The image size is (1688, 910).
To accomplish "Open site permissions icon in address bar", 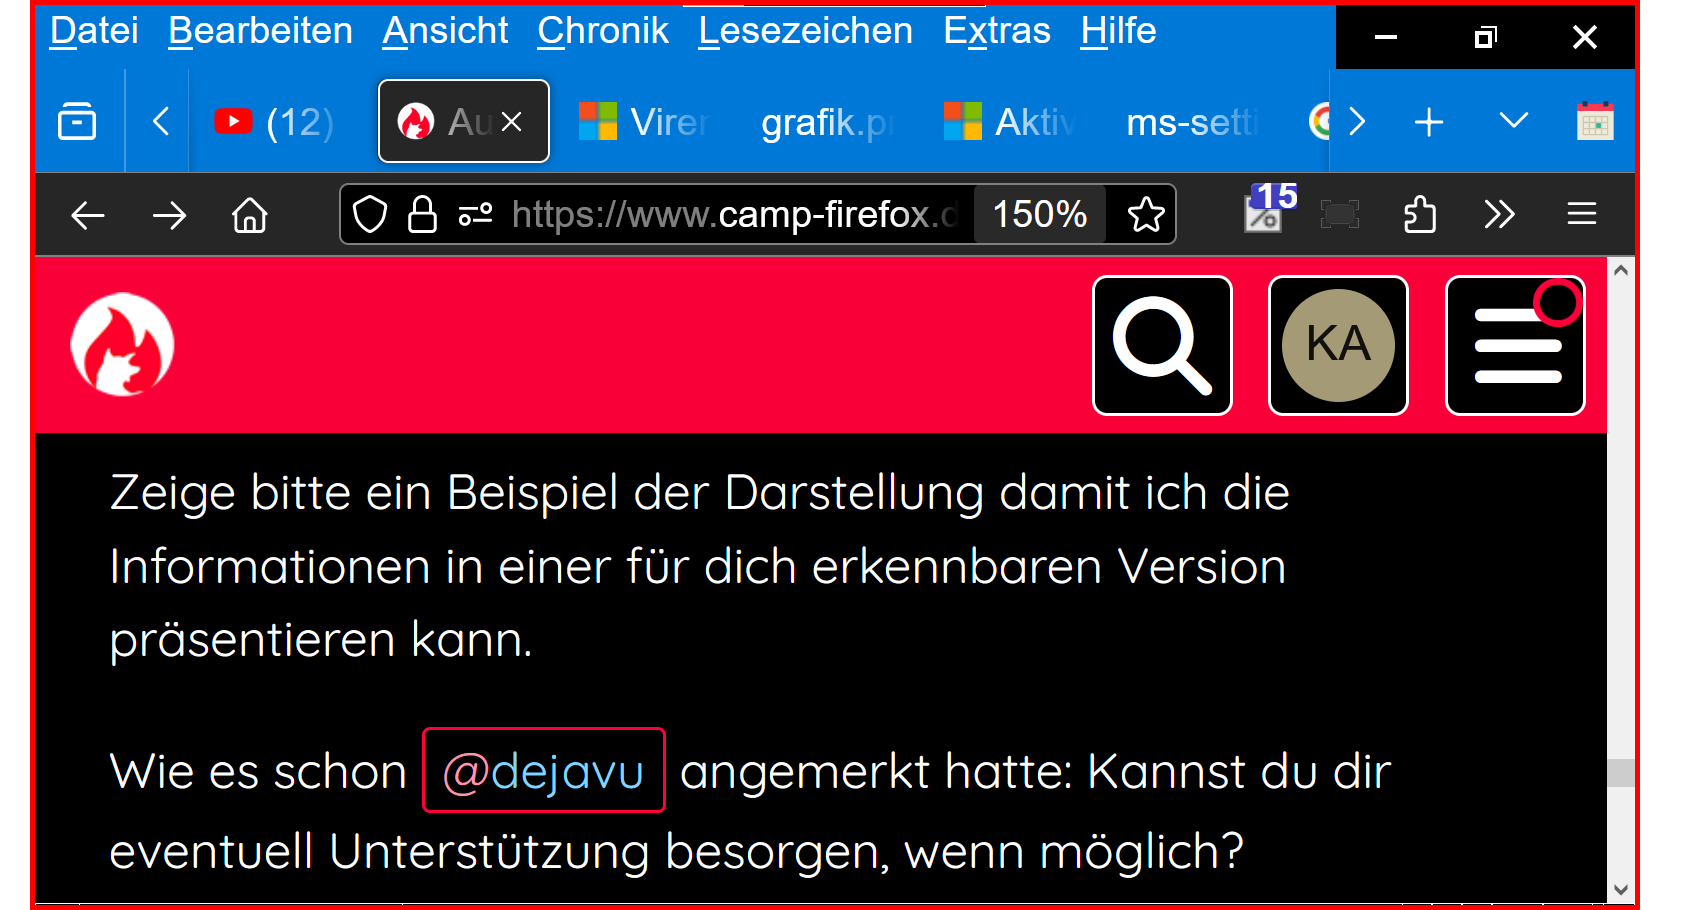I will pos(475,214).
